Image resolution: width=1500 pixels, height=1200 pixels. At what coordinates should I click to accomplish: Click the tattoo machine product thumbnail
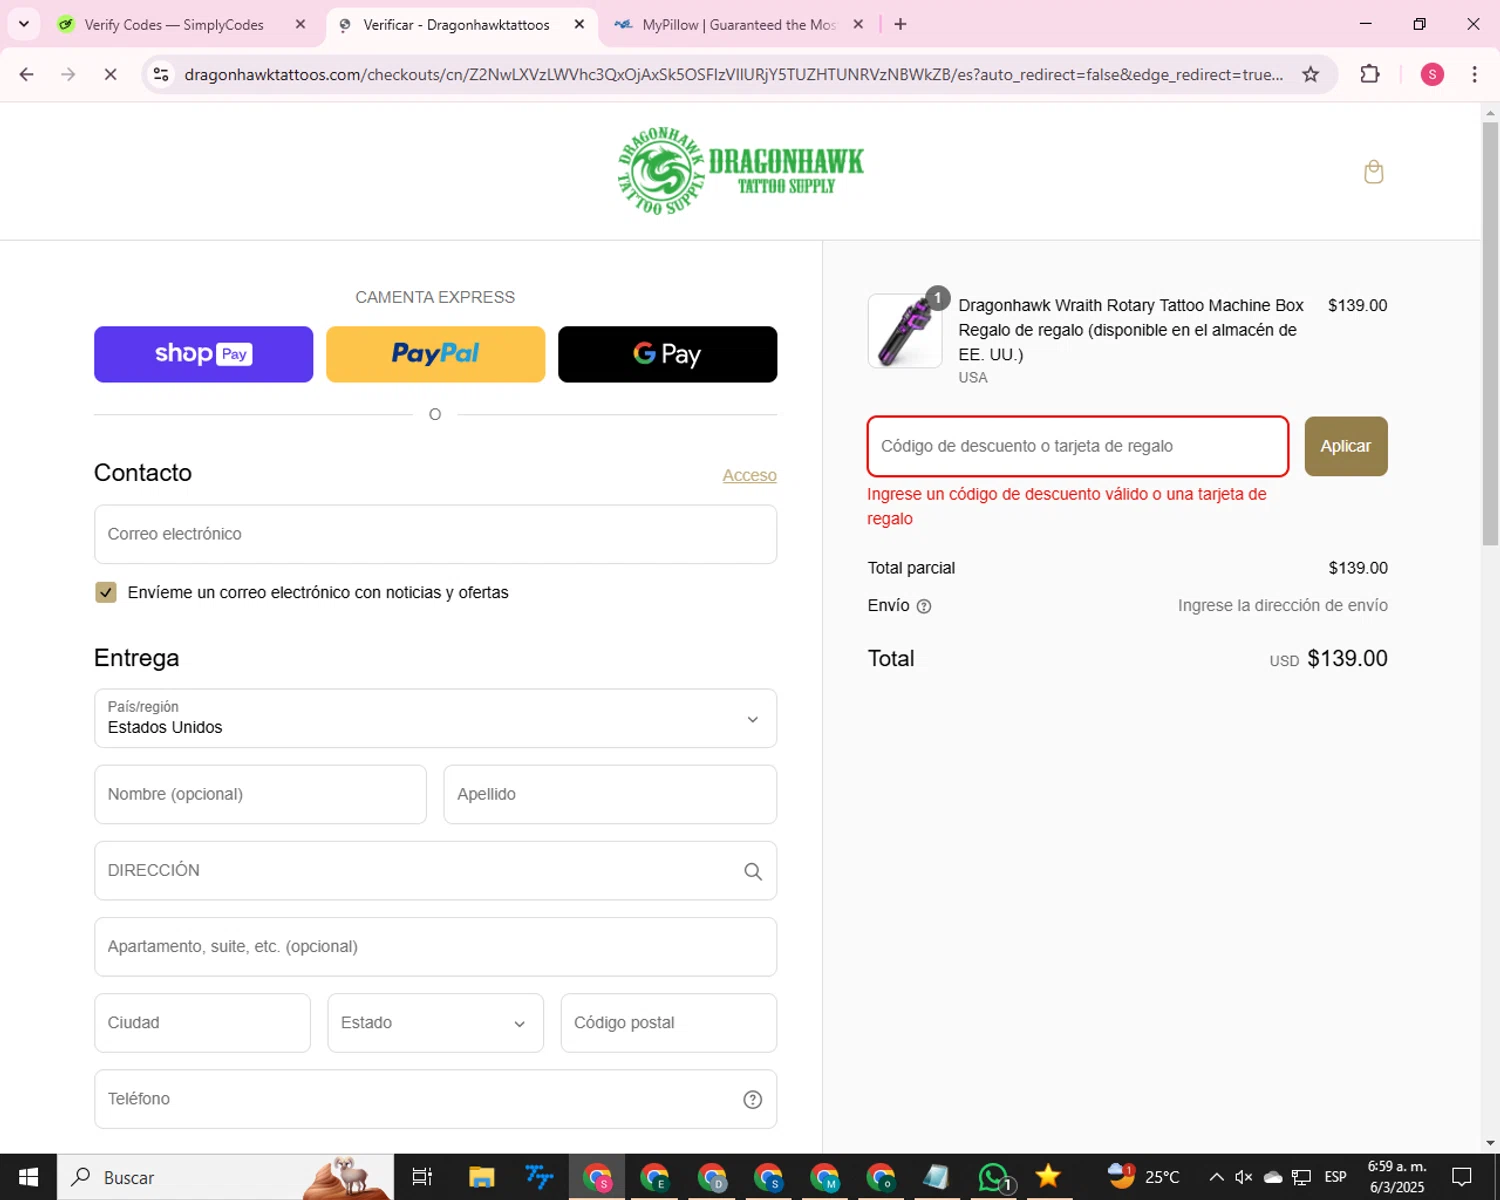[905, 331]
